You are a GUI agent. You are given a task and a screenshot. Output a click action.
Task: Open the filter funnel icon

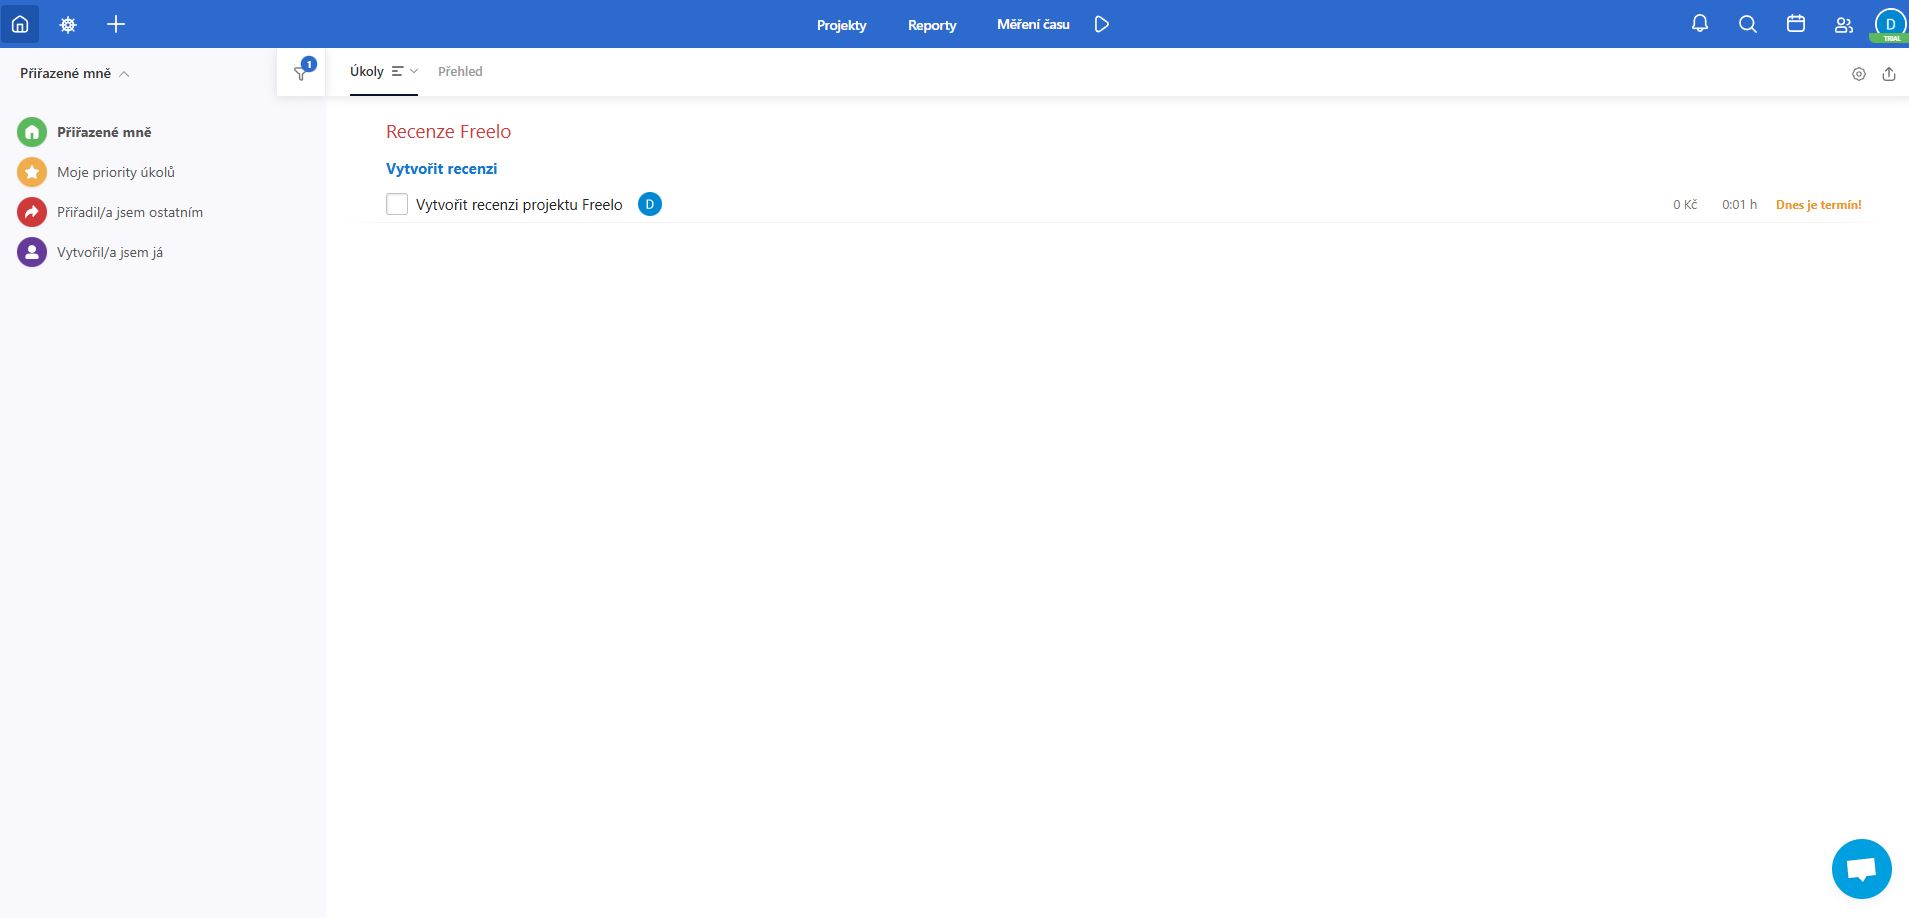(x=301, y=72)
